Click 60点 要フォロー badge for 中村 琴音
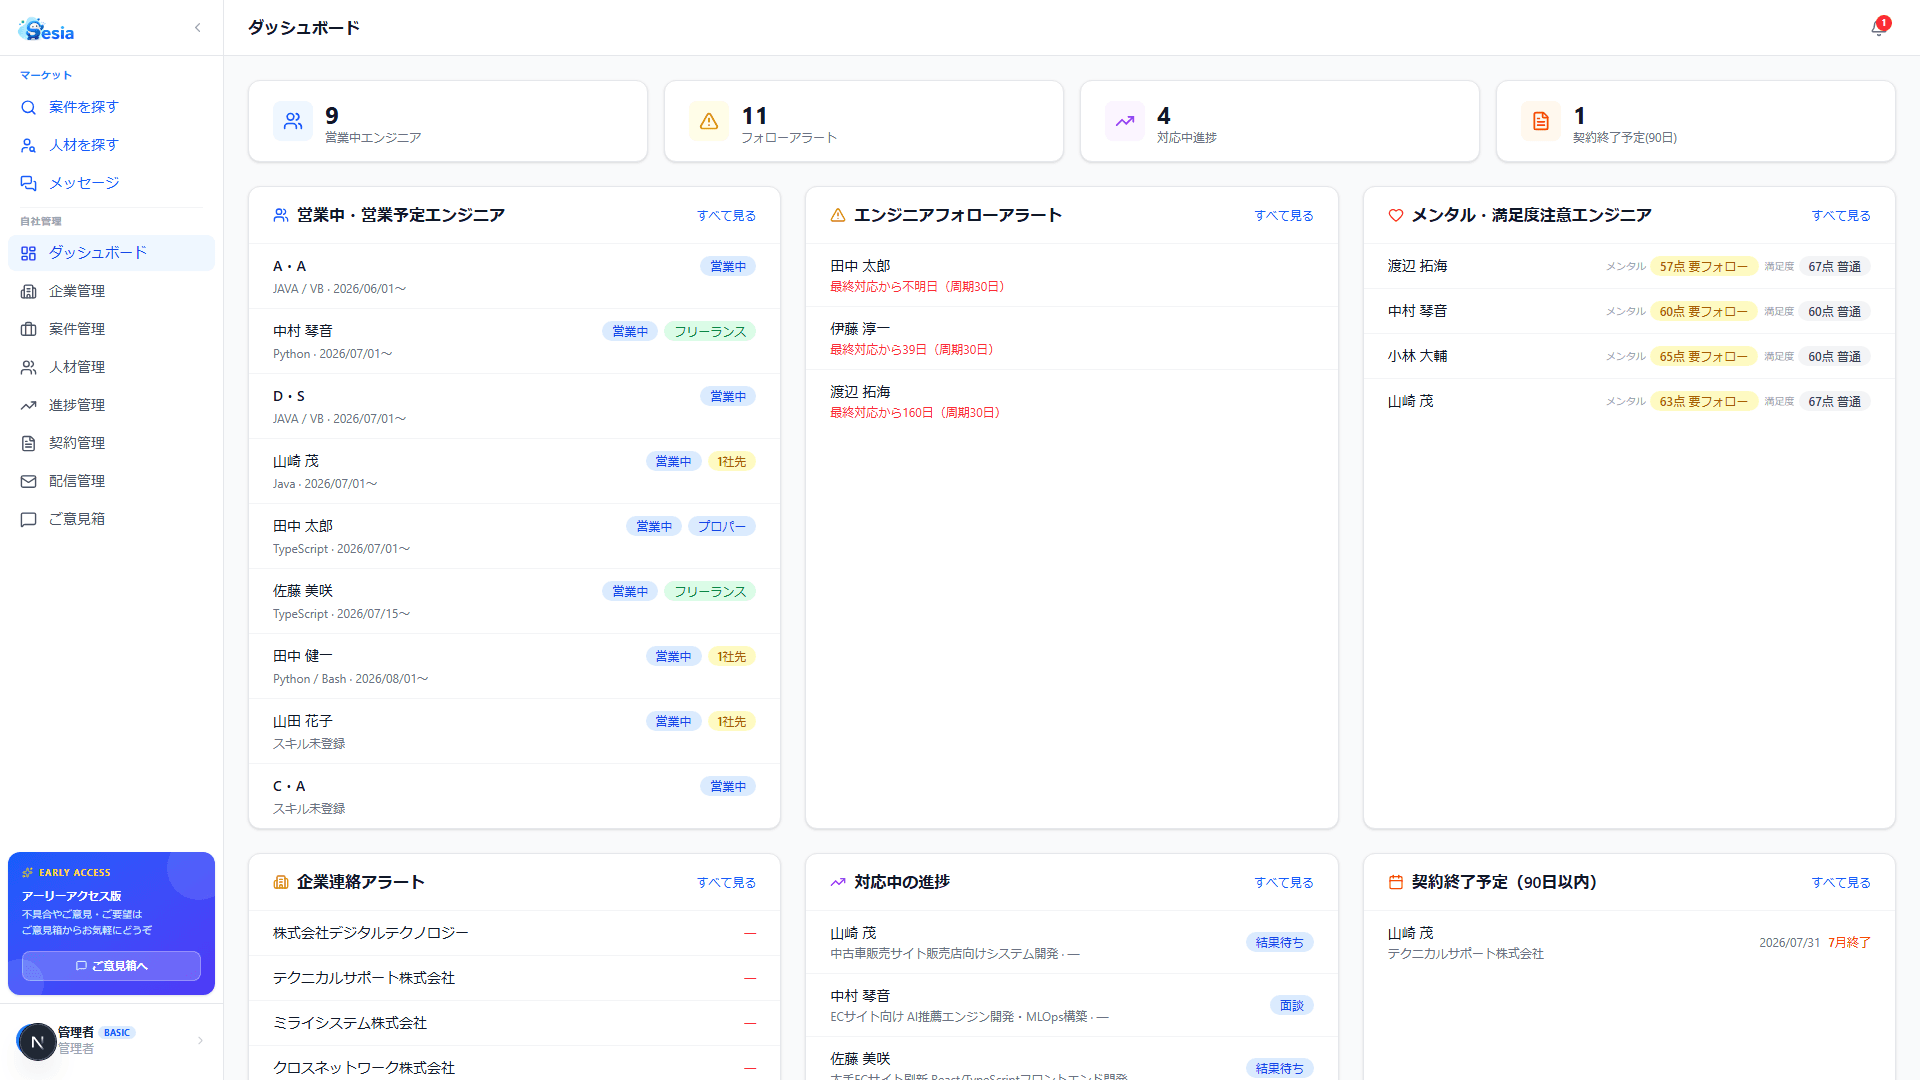 coord(1704,312)
